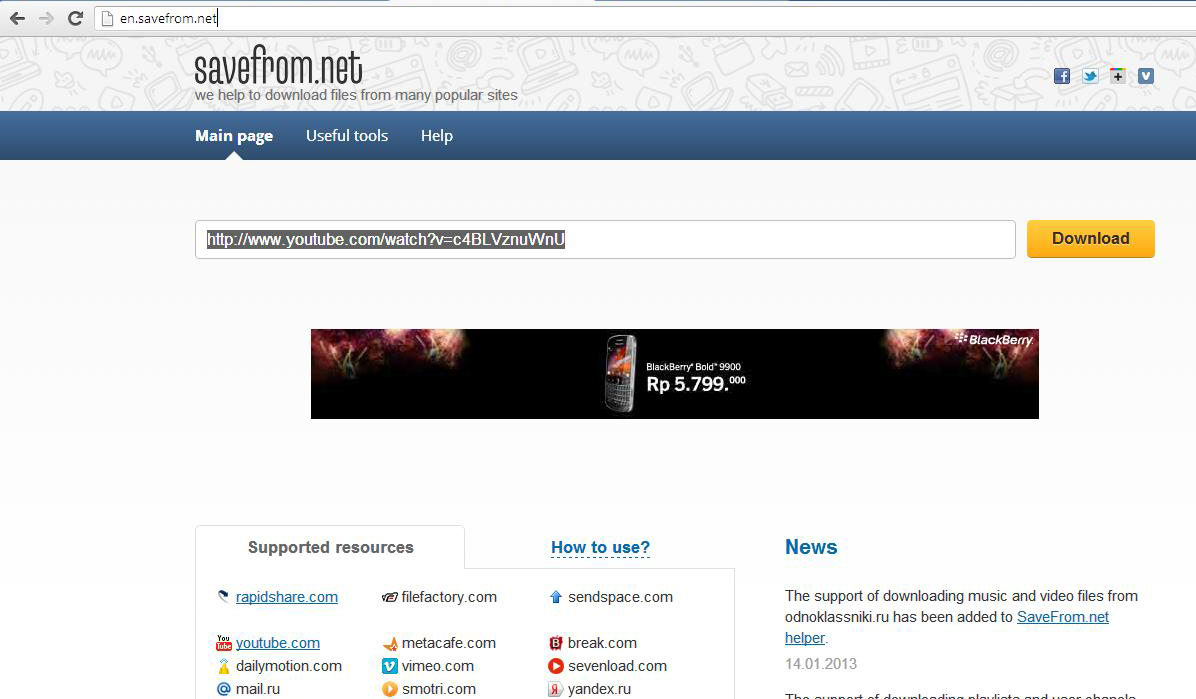
Task: Click the smotri.com icon
Action: (390, 689)
